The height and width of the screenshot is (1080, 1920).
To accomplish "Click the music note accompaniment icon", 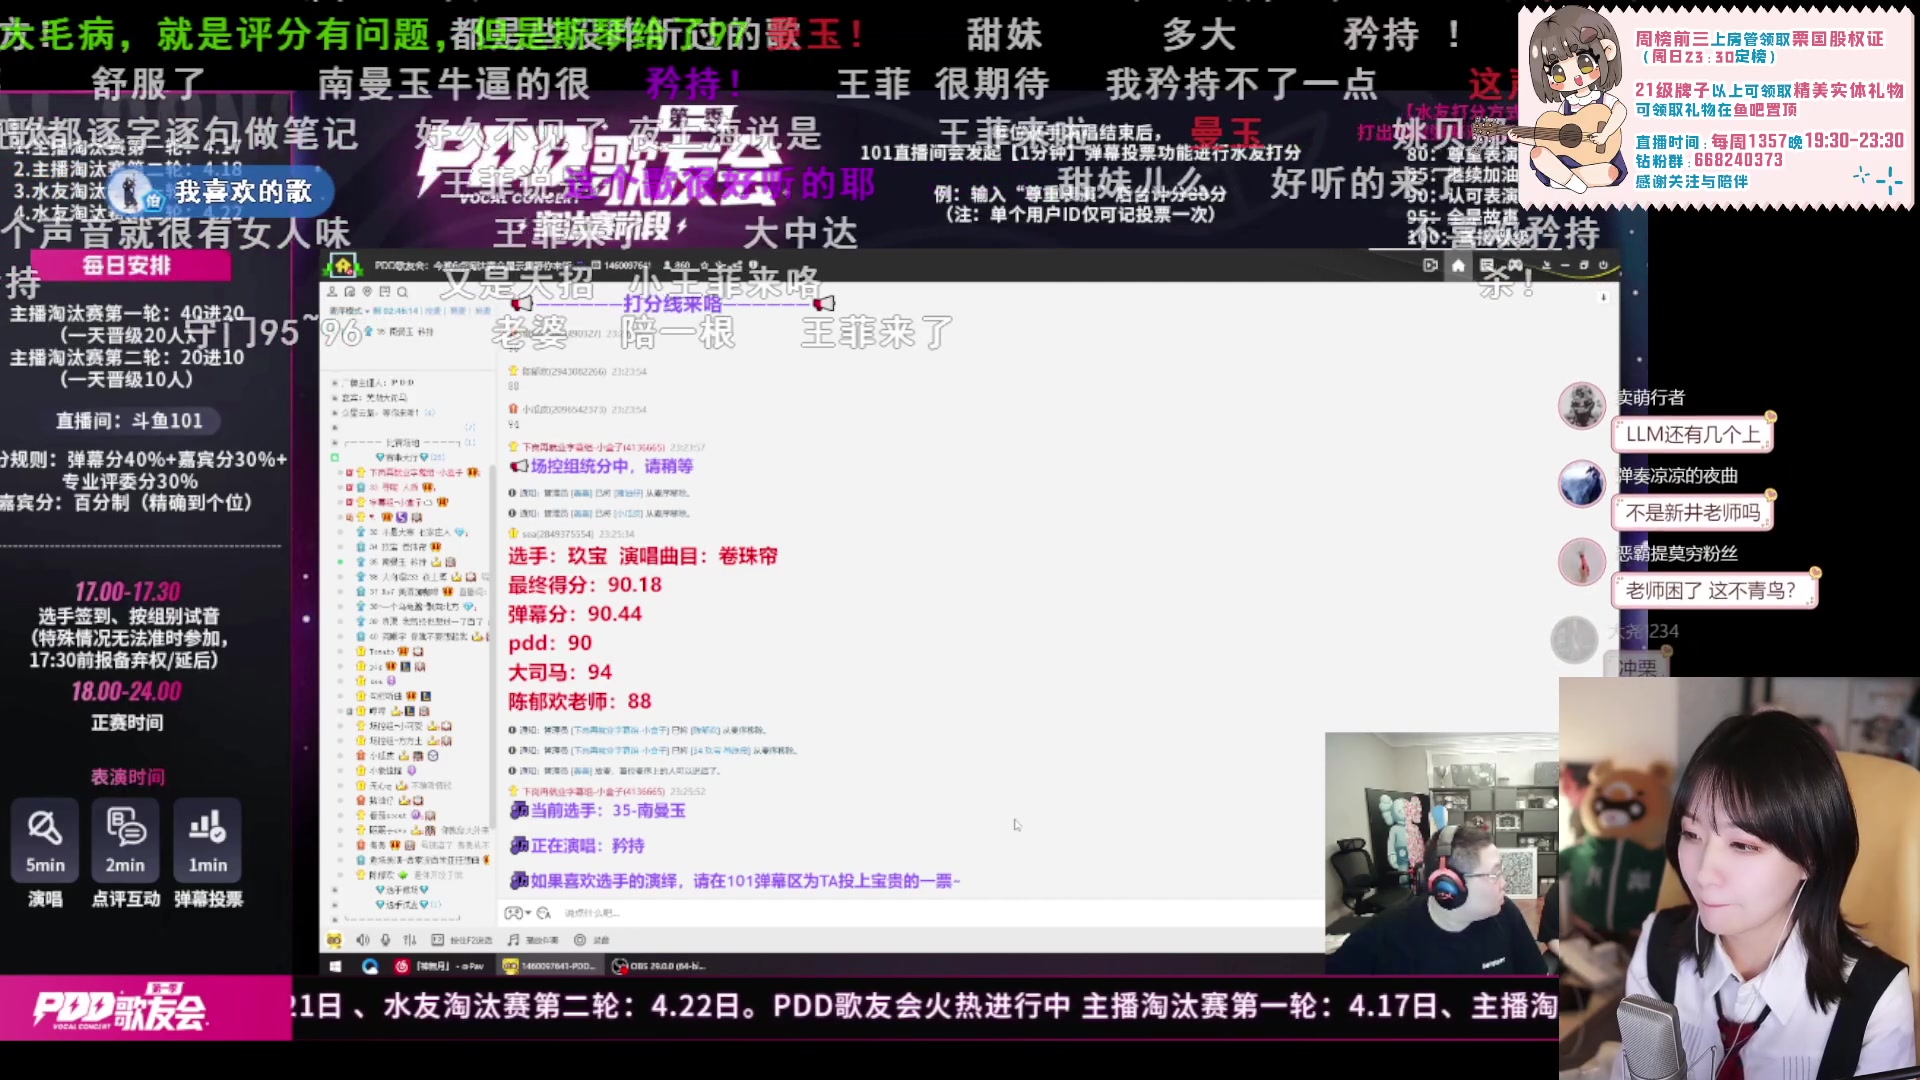I will (513, 940).
